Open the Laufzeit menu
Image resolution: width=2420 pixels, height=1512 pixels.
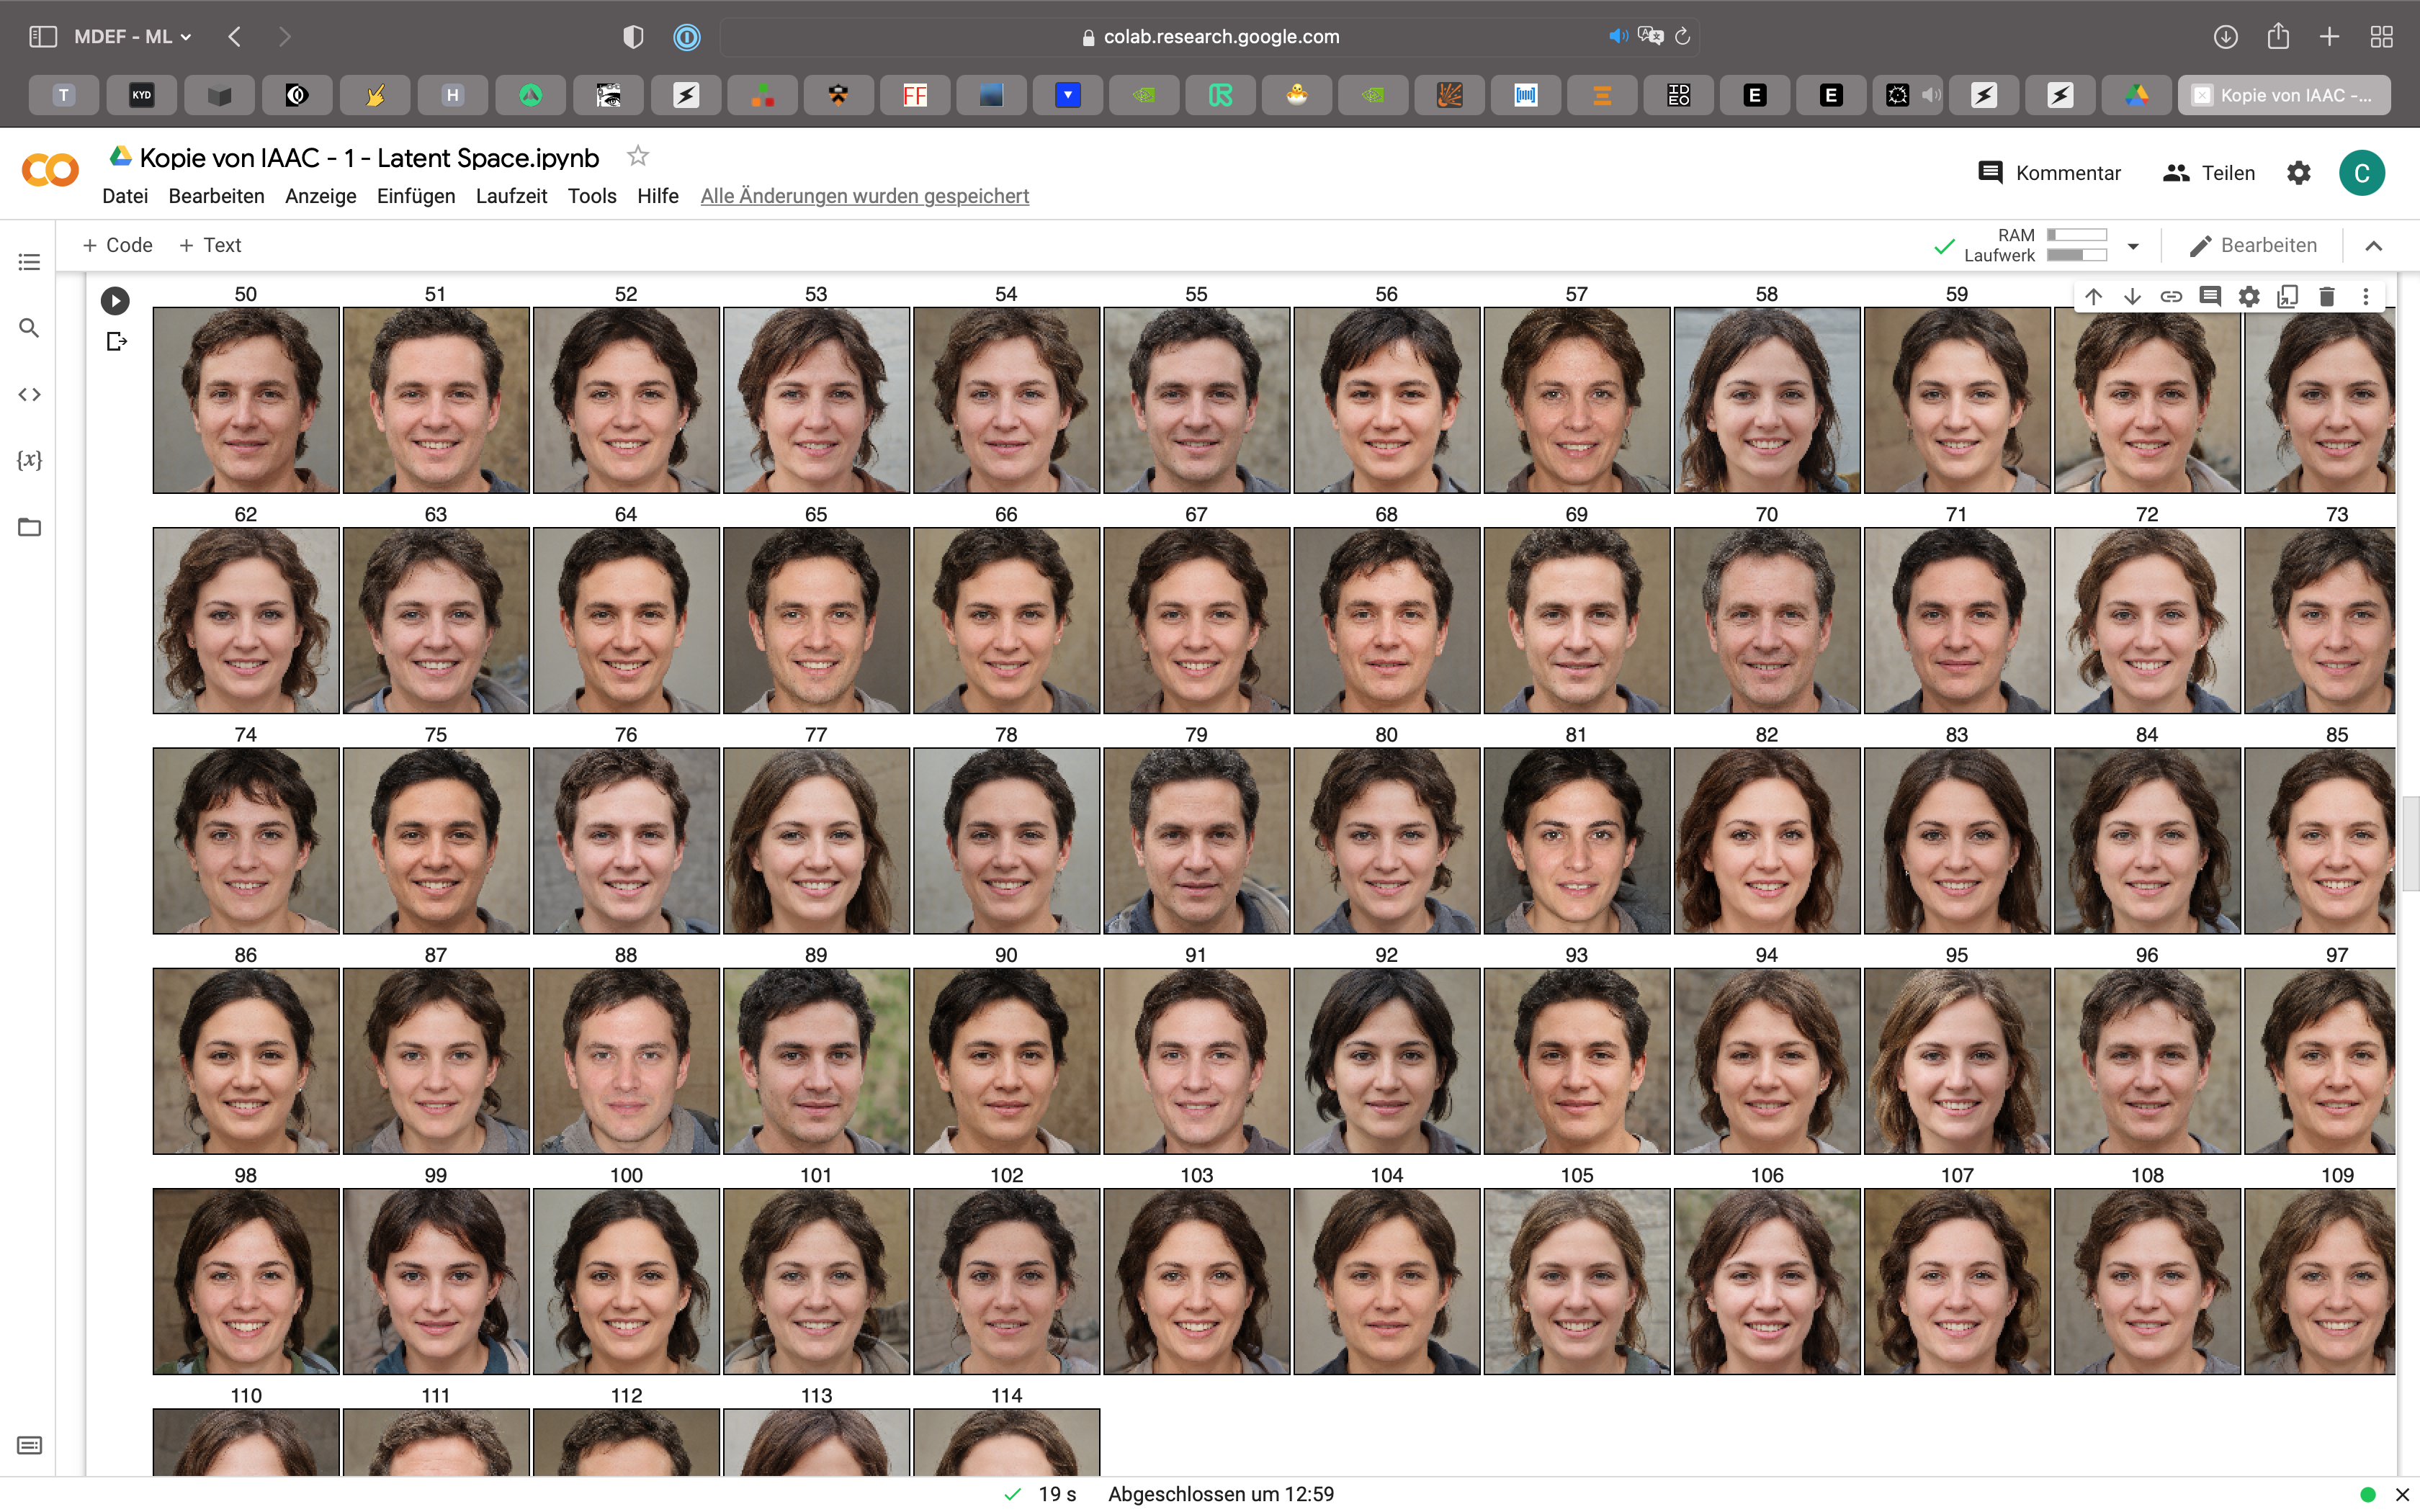[x=511, y=196]
